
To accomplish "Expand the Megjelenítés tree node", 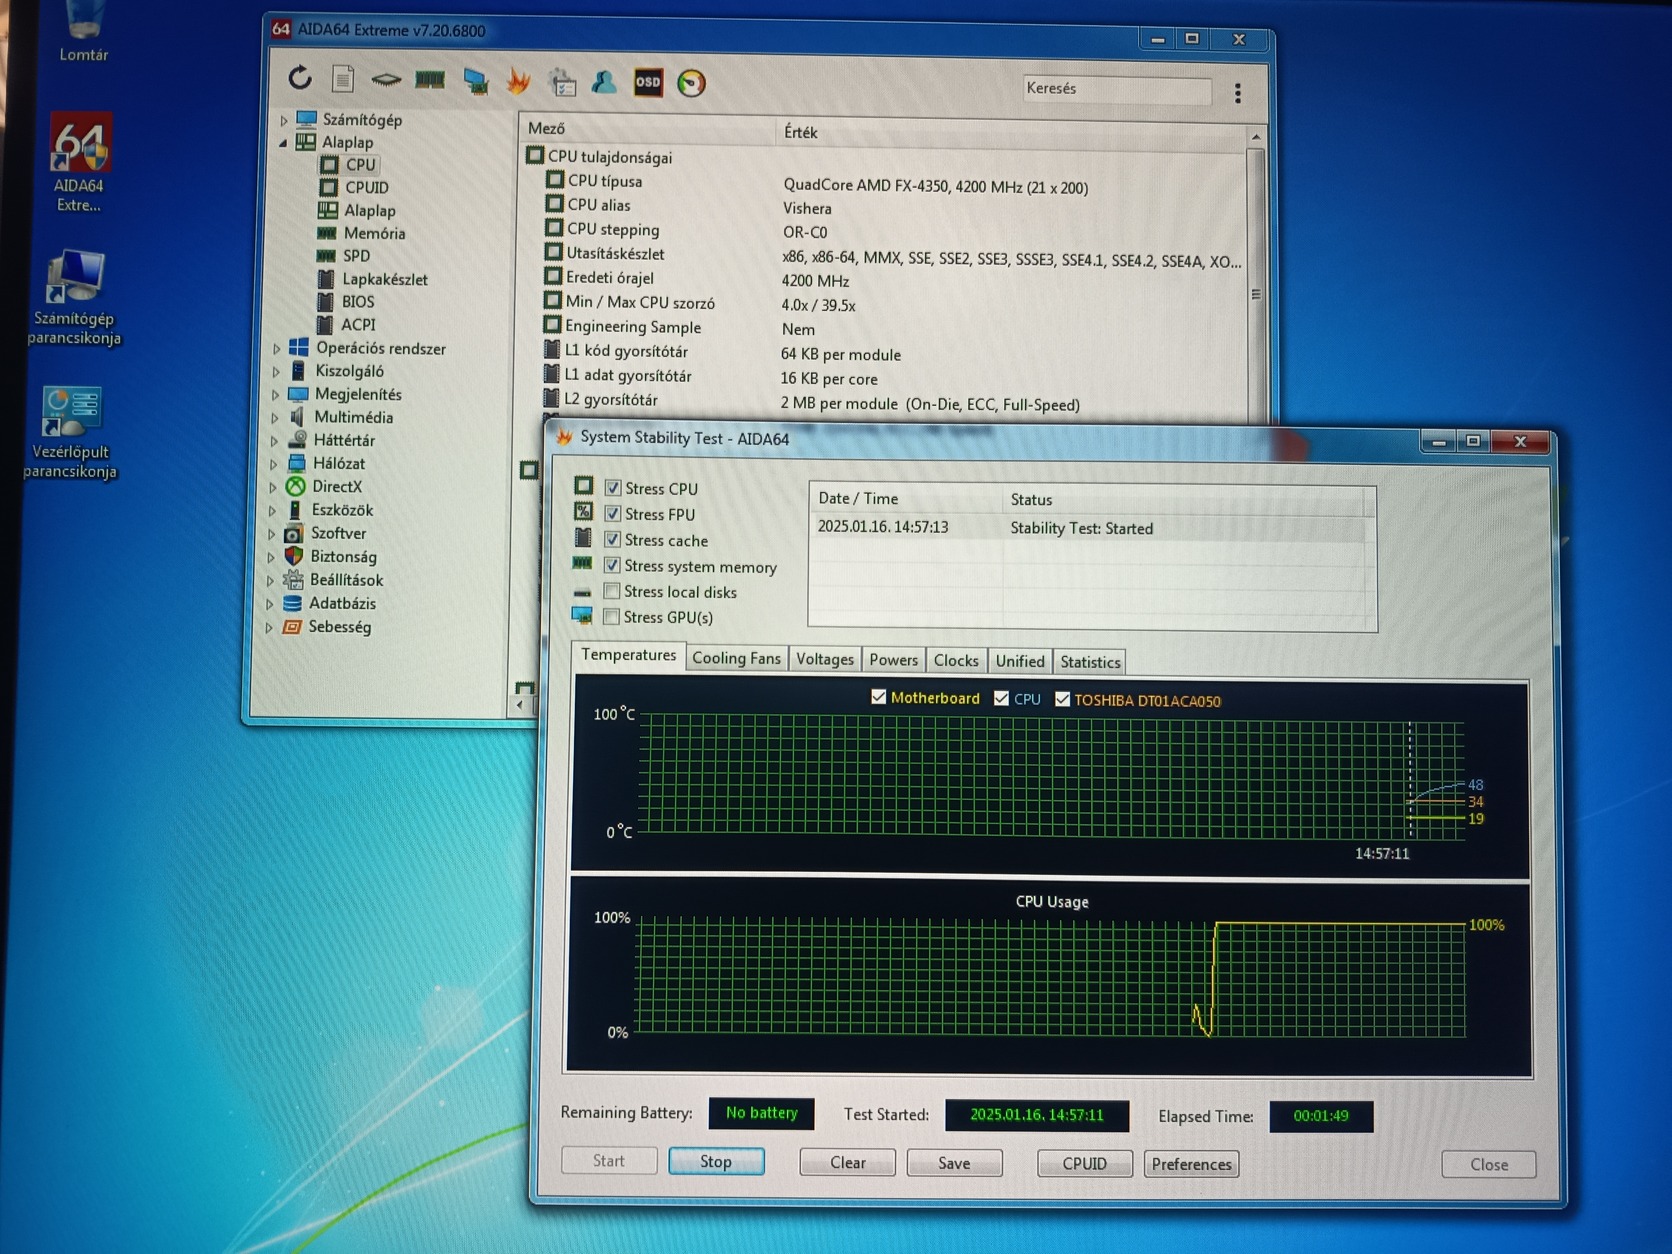I will tap(276, 395).
